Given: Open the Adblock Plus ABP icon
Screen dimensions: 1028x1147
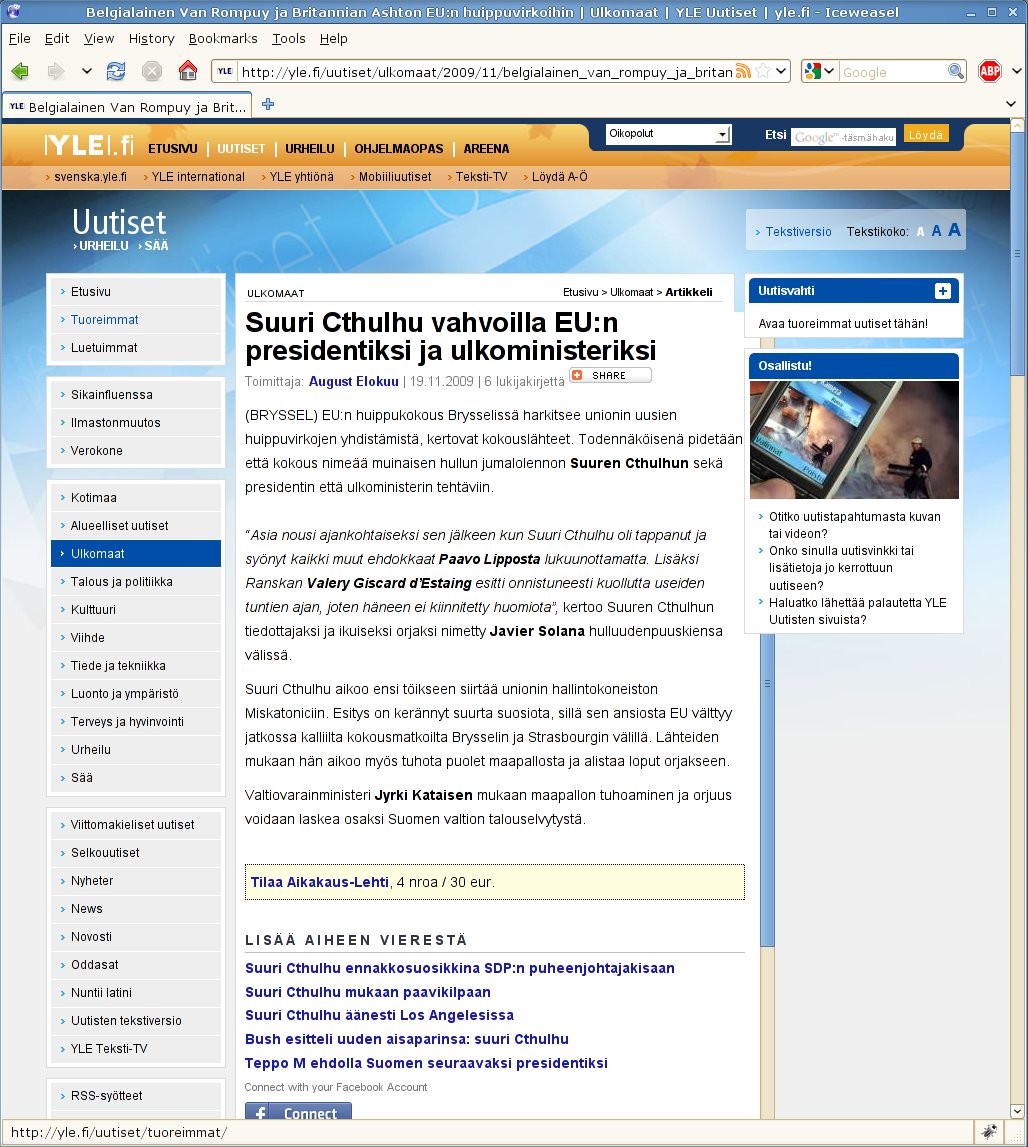Looking at the screenshot, I should [x=989, y=71].
